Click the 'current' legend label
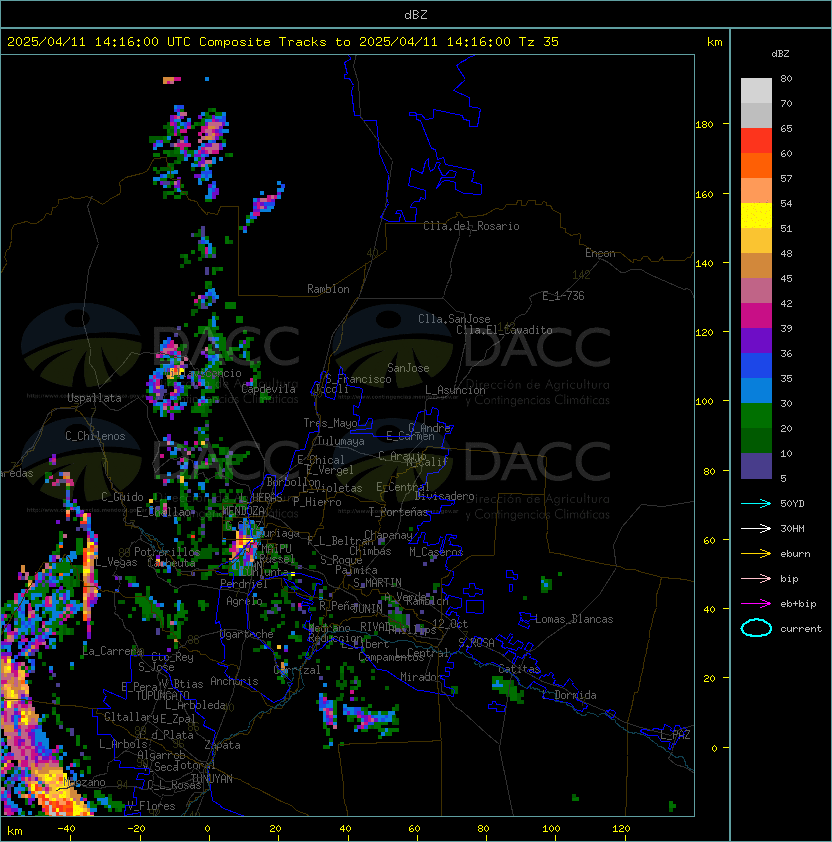 pos(801,628)
